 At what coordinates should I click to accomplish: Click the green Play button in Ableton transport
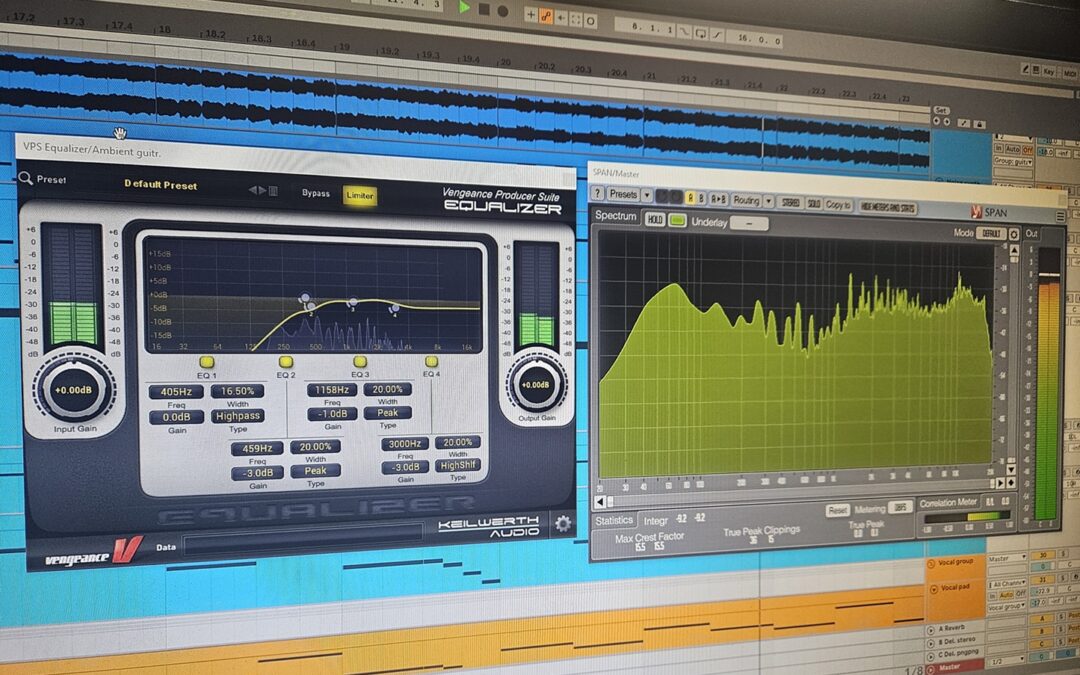pyautogui.click(x=464, y=8)
